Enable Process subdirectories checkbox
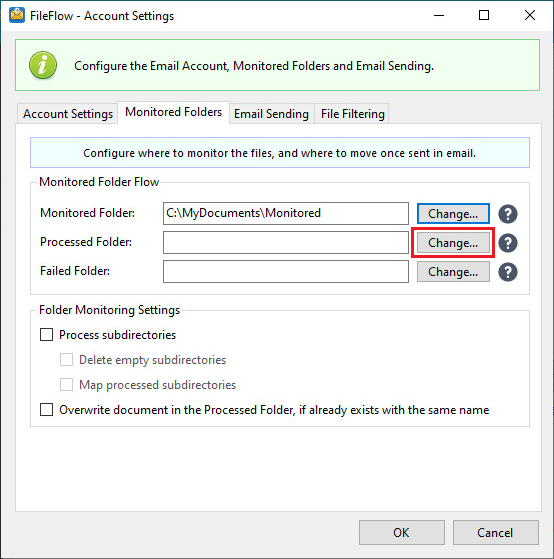Viewport: 554px width, 559px height. (x=46, y=335)
